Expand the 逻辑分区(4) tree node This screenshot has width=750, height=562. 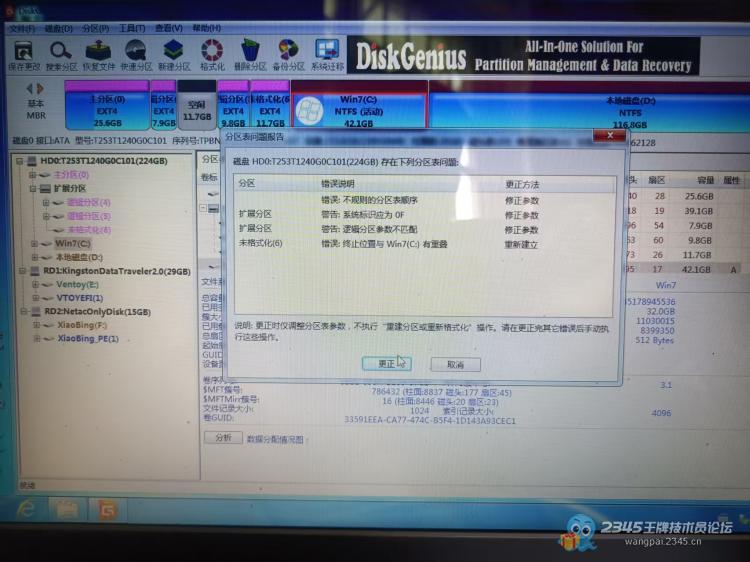click(46, 203)
